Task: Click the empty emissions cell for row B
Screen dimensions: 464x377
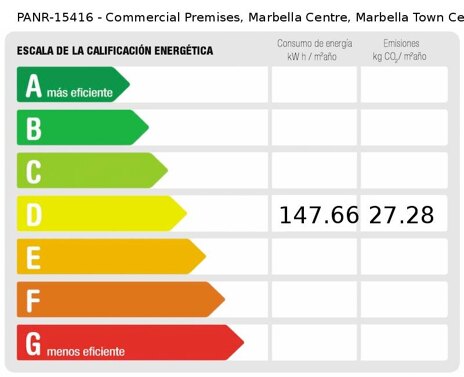Action: coord(404,127)
